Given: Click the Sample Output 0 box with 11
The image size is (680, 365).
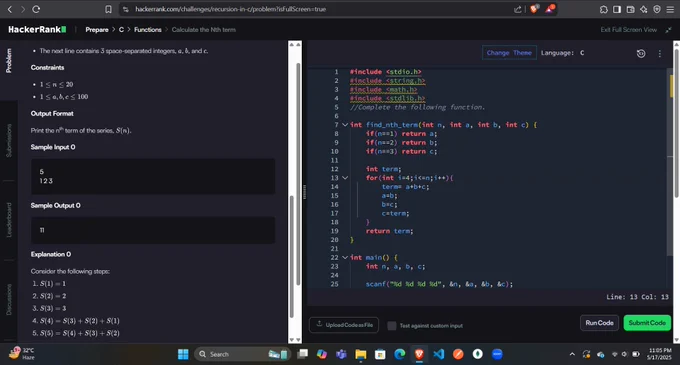Looking at the screenshot, I should click(x=153, y=230).
